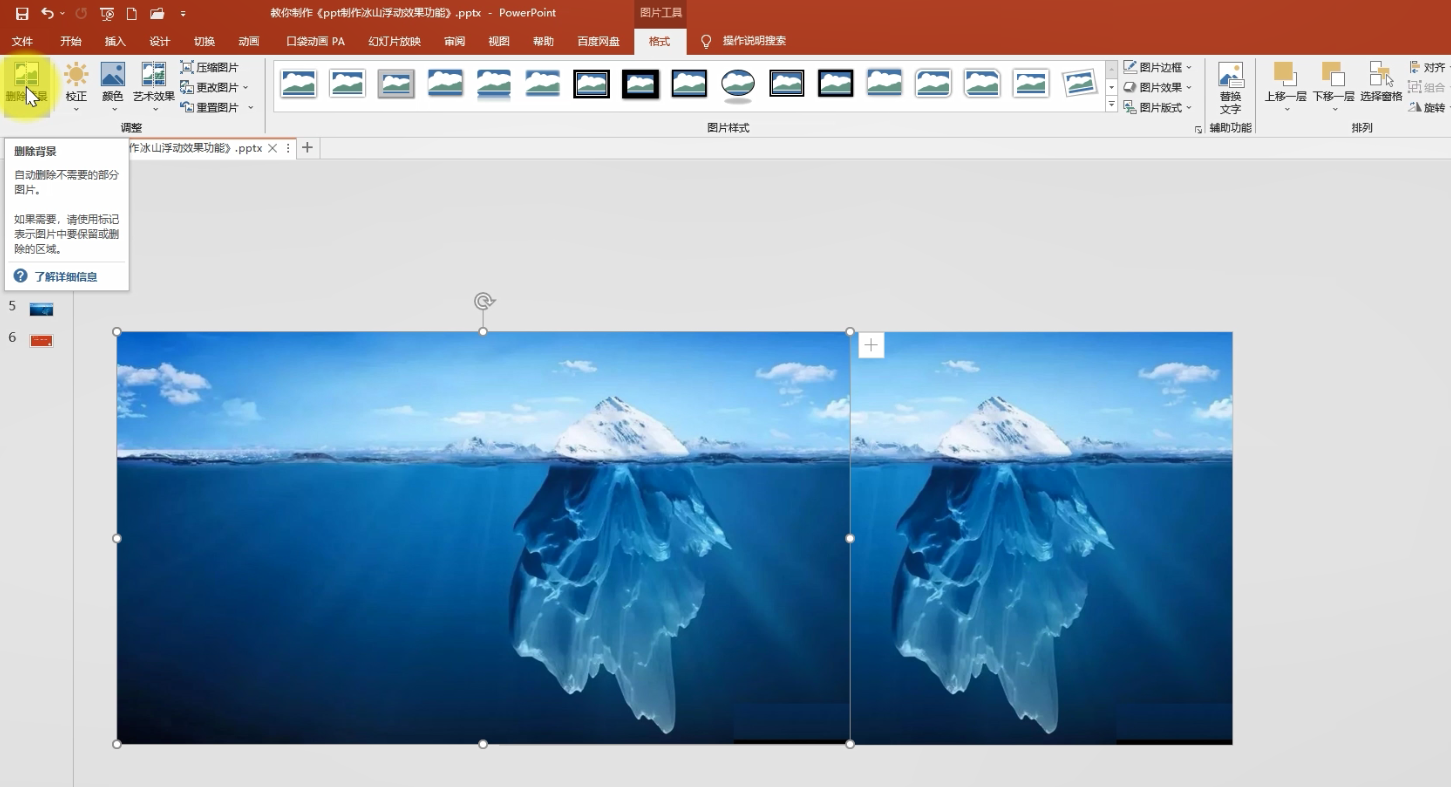Close the open .pptx document tab
This screenshot has height=787, width=1451.
tap(272, 148)
